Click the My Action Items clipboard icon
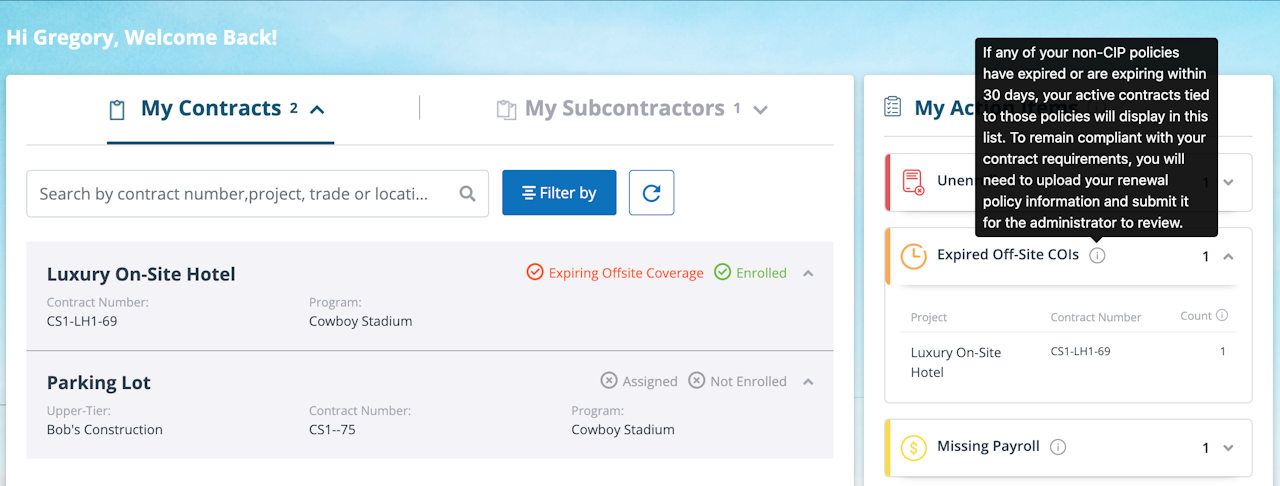Viewport: 1280px width, 486px height. [x=893, y=108]
